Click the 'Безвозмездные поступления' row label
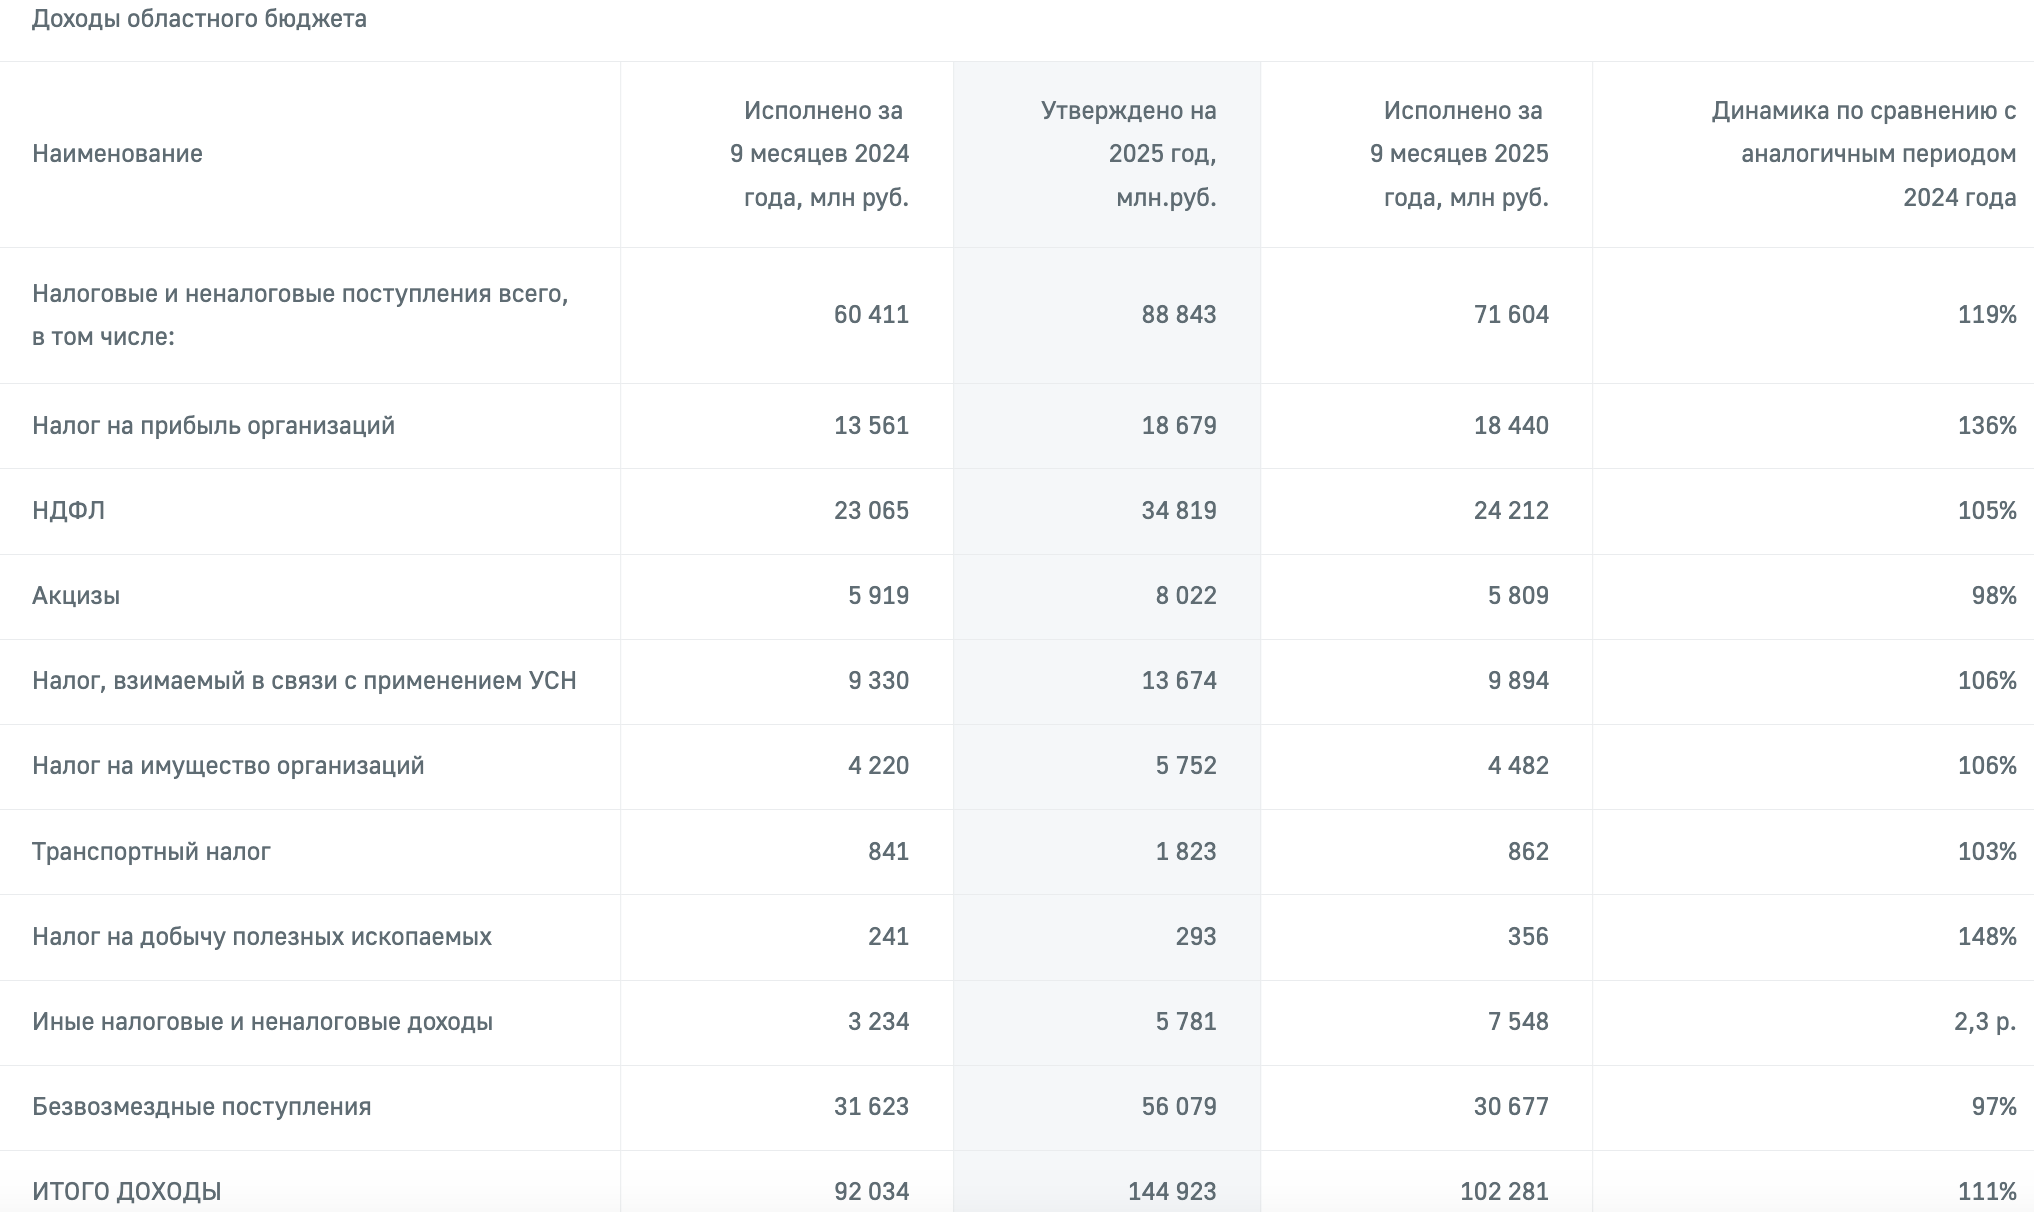Viewport: 2034px width, 1212px height. point(201,1107)
